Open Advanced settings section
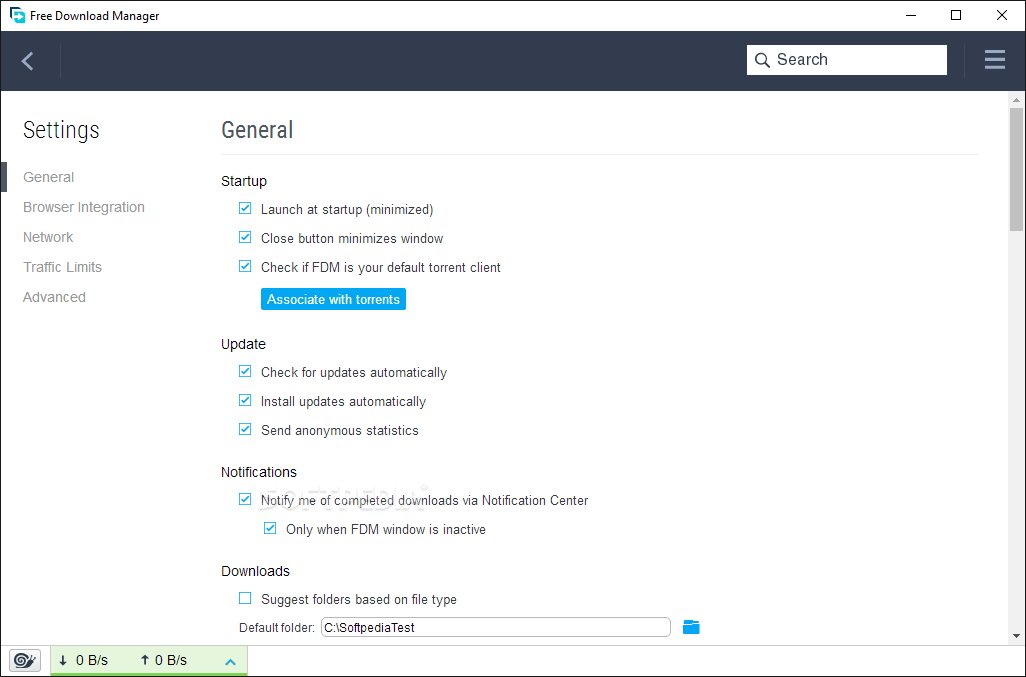This screenshot has width=1026, height=677. 54,297
